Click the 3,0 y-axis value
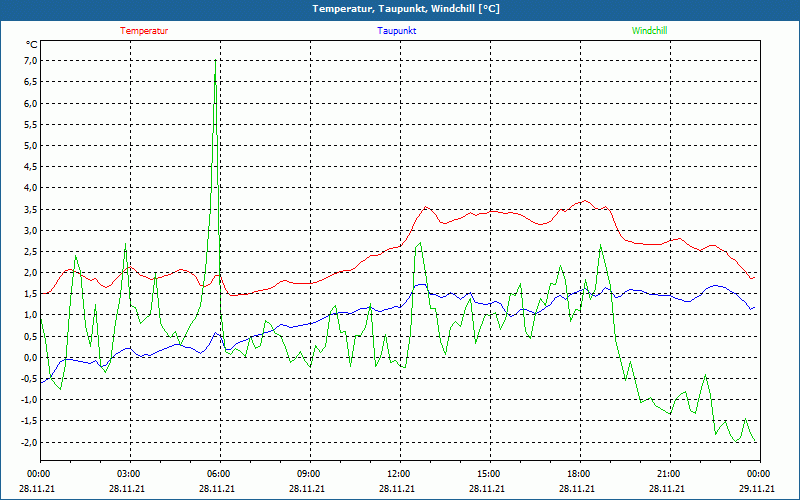Screen dimensions: 800x500 pos(31,230)
